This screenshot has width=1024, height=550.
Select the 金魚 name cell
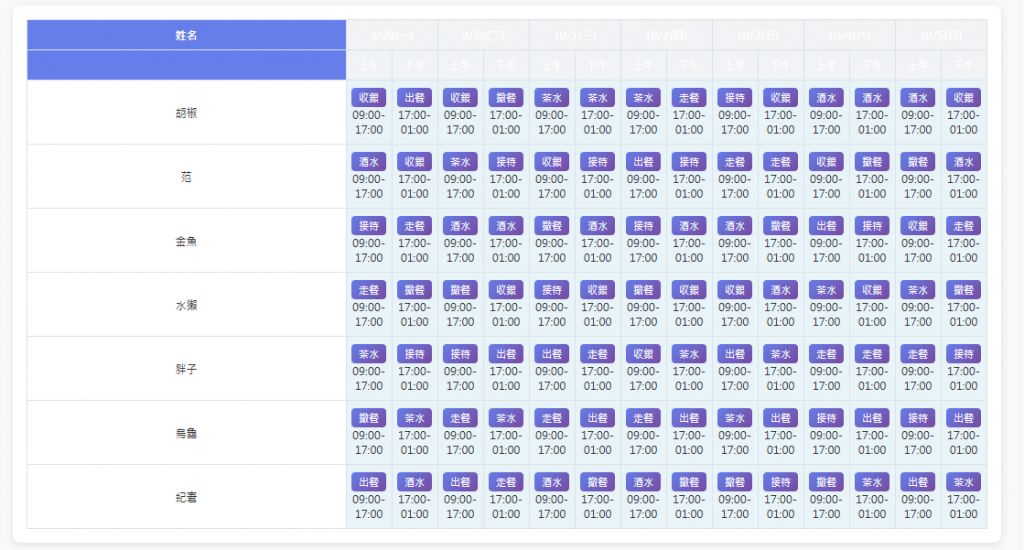pos(186,240)
